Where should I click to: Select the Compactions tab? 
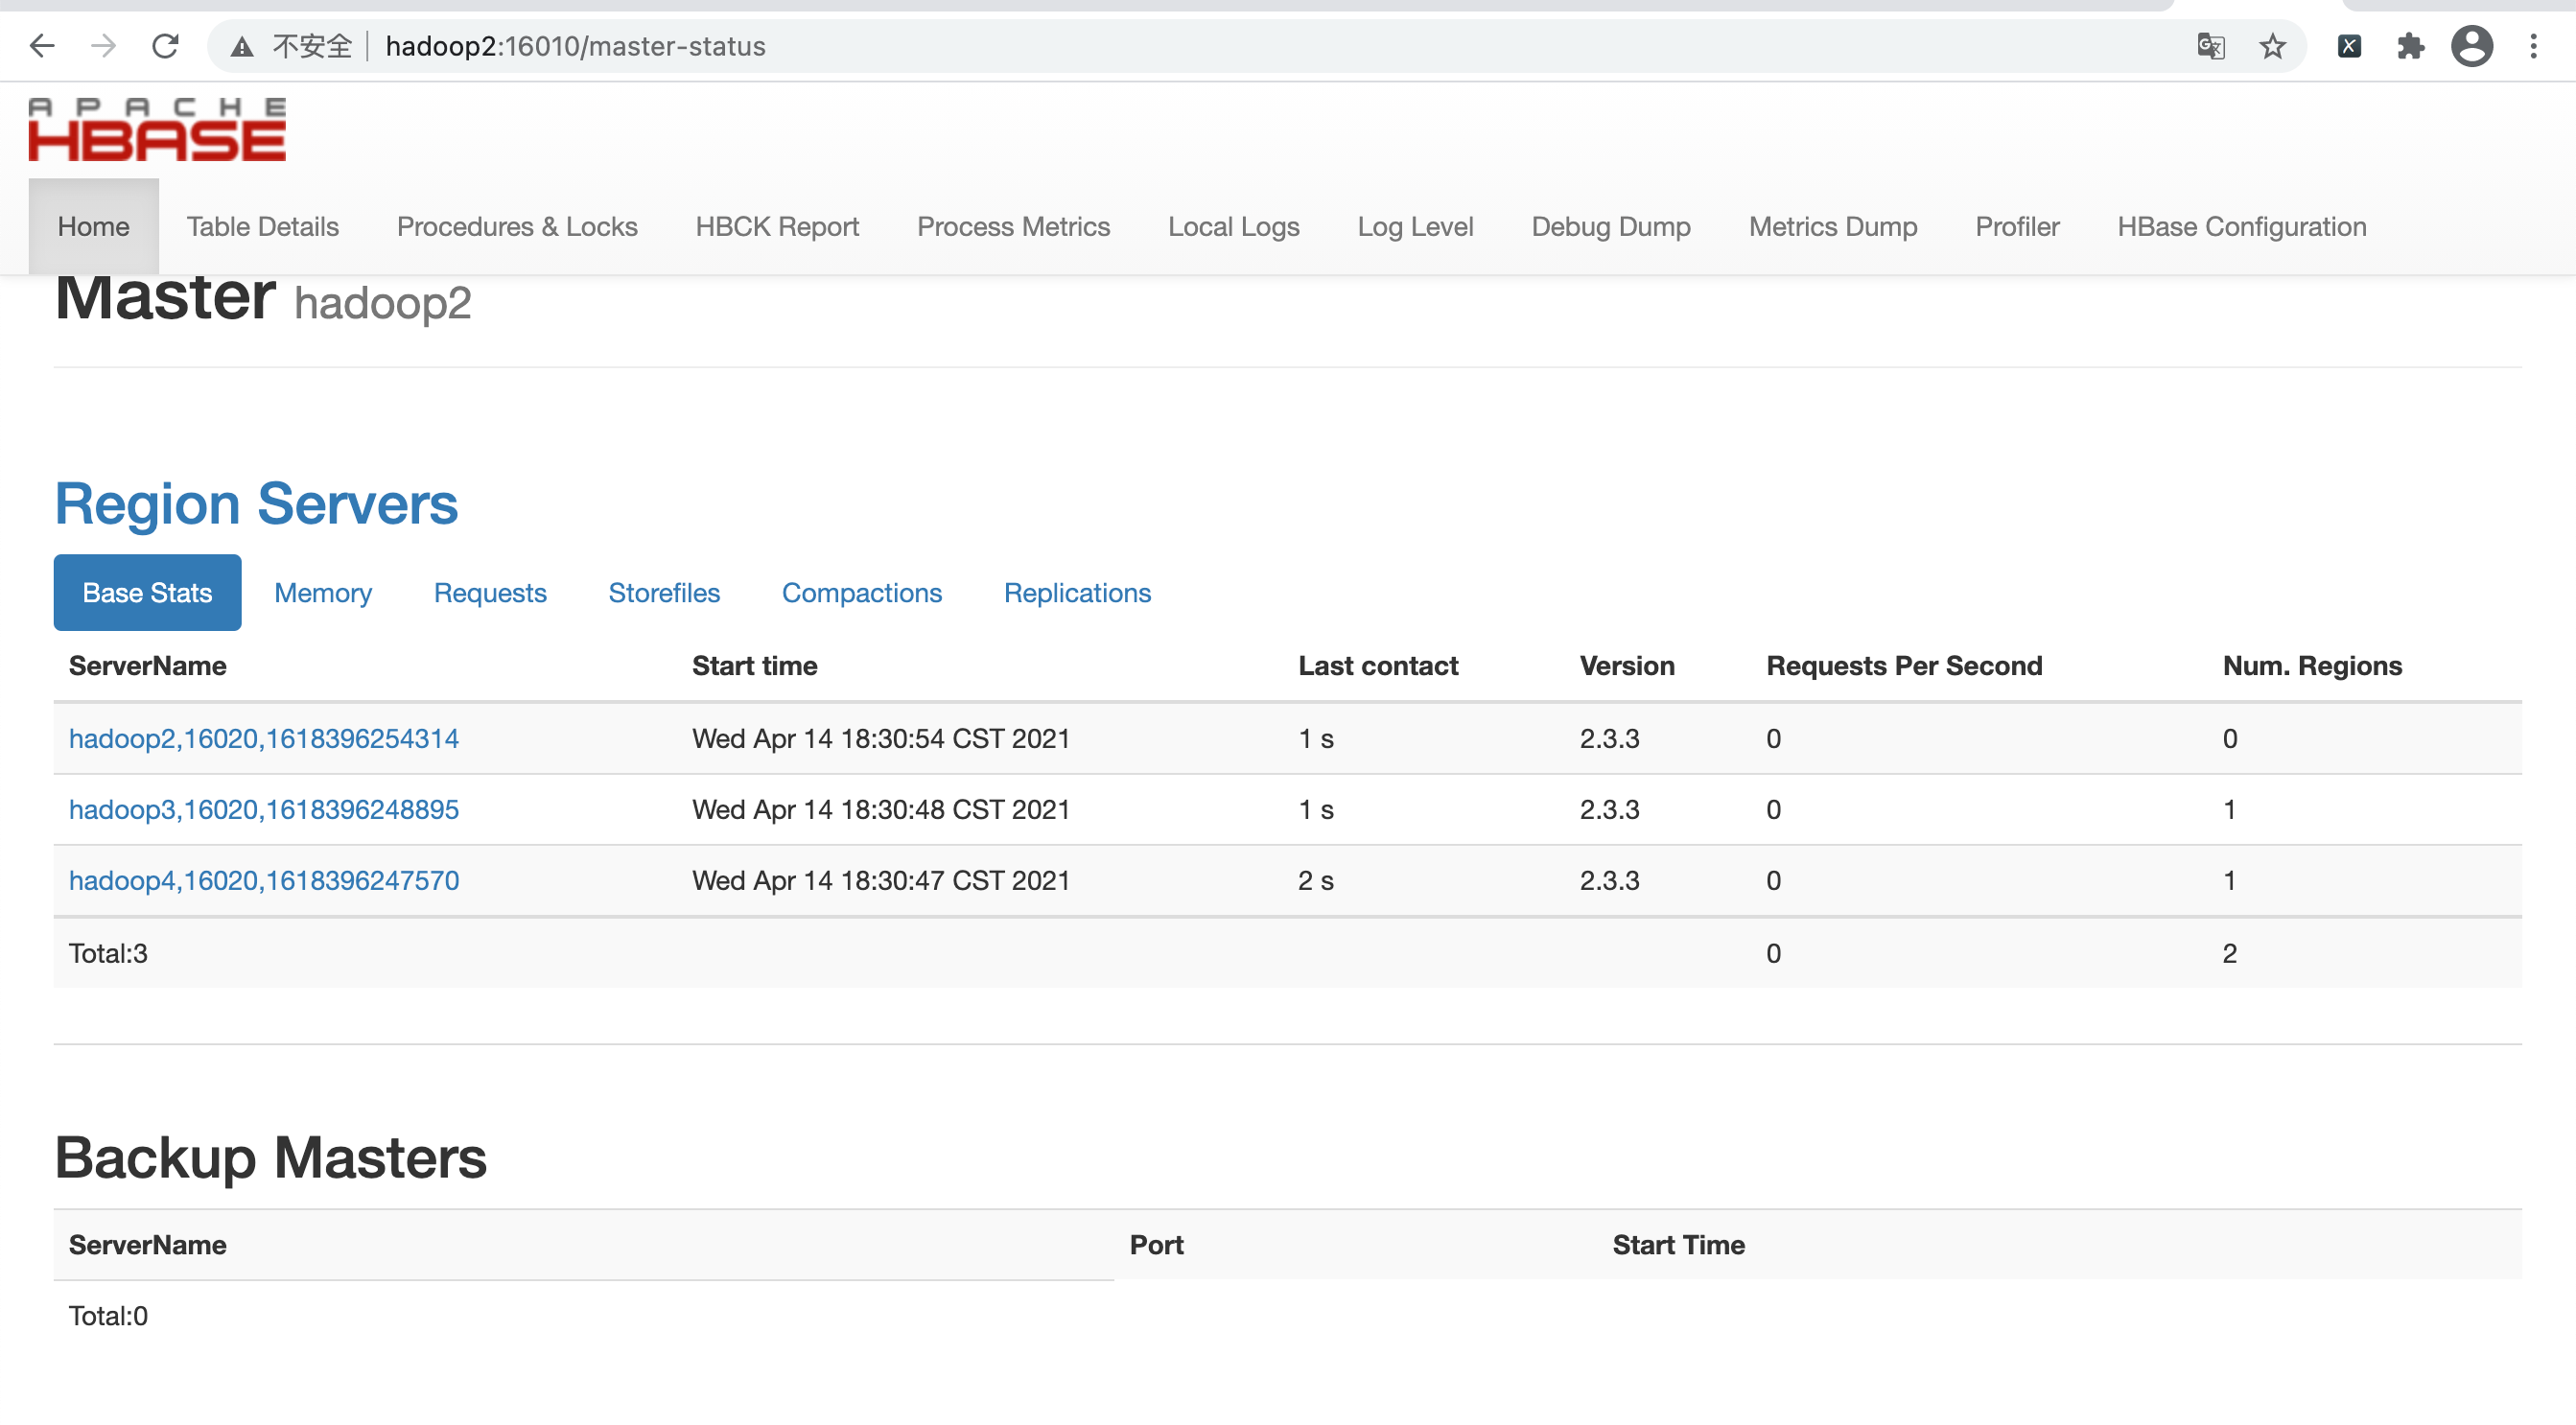(861, 593)
